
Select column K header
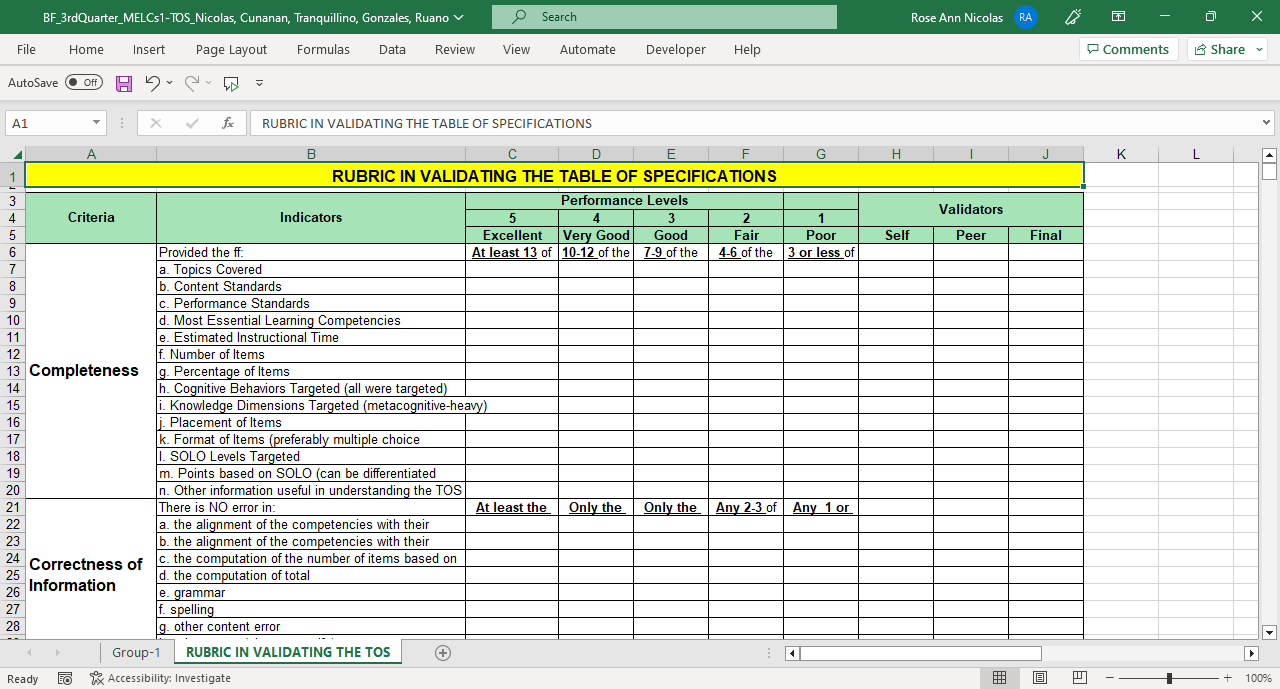[x=1121, y=154]
